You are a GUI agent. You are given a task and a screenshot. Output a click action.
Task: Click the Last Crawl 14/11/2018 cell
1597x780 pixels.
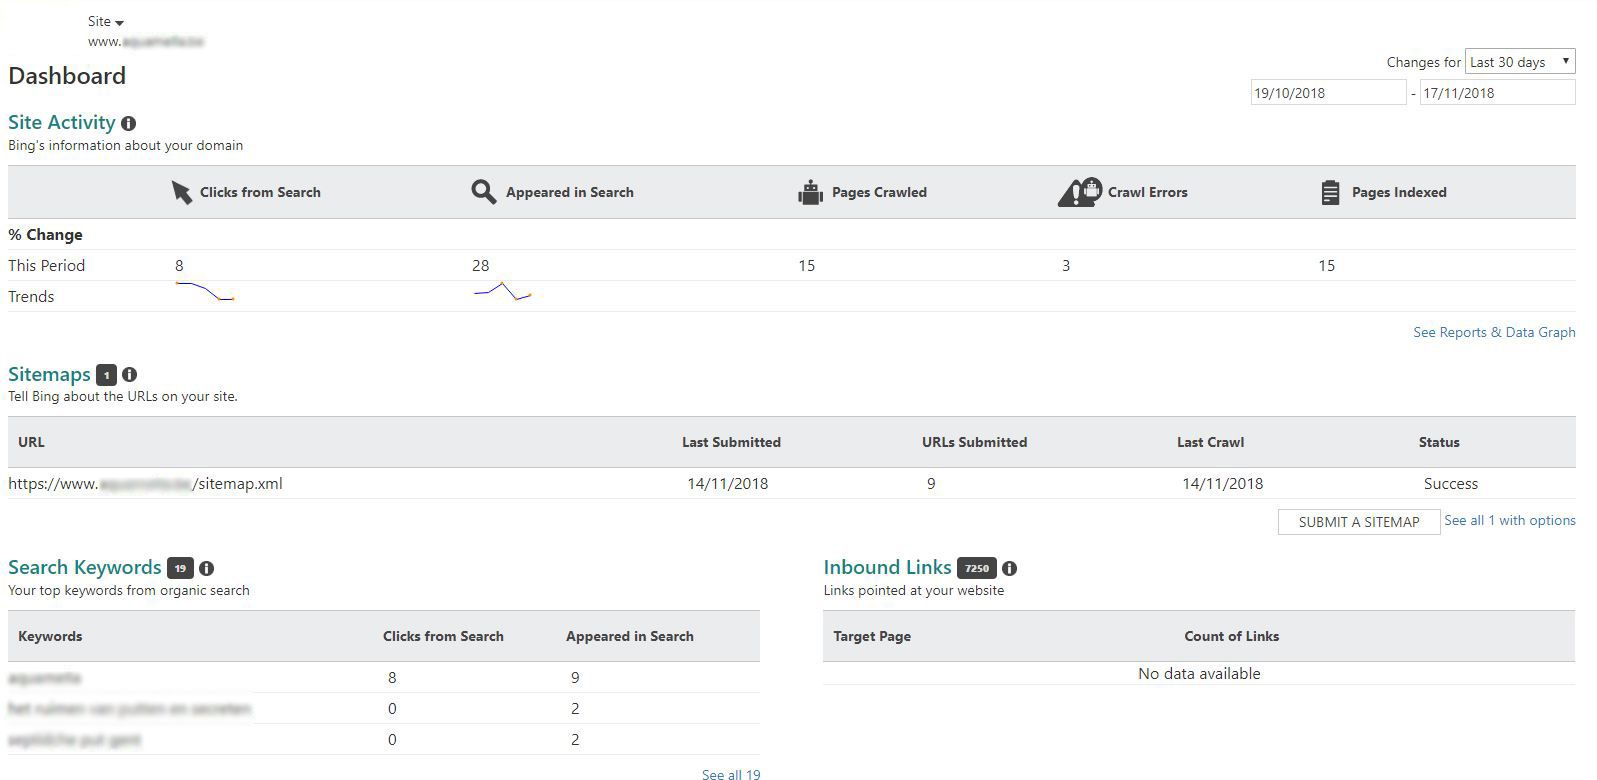click(x=1223, y=483)
